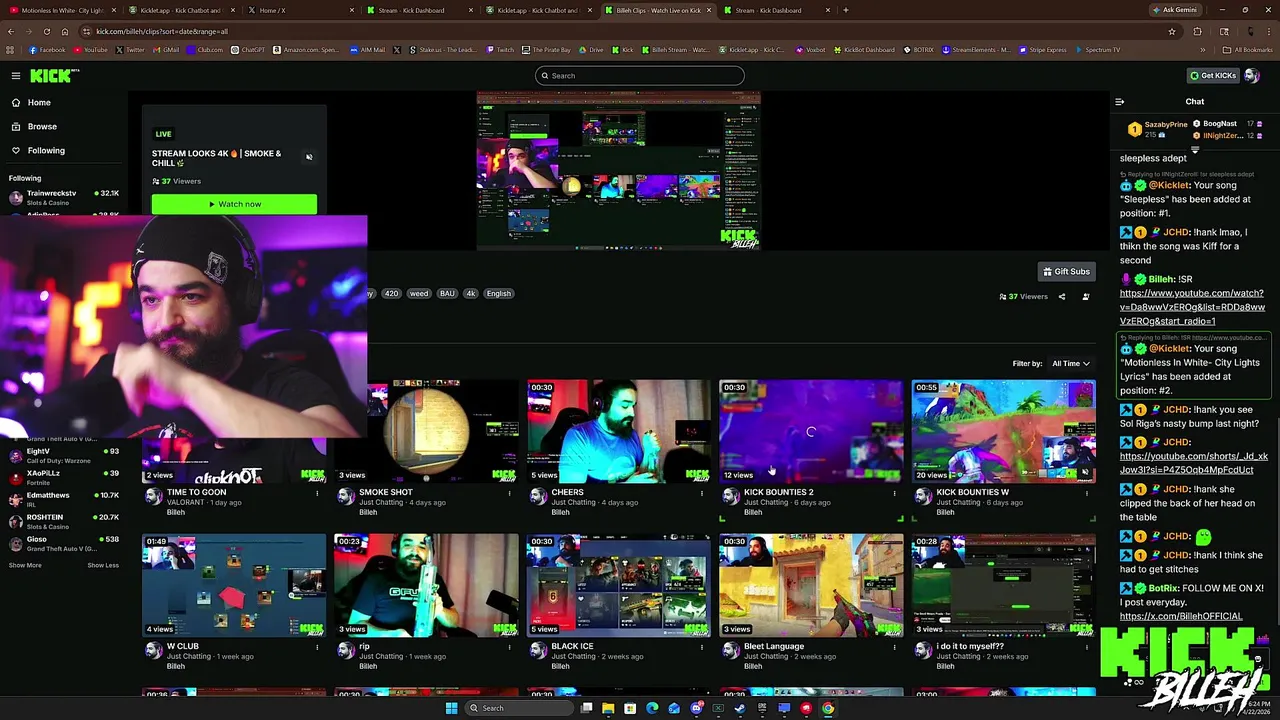
Task: Open Following in the Kick sidebar
Action: tap(46, 150)
